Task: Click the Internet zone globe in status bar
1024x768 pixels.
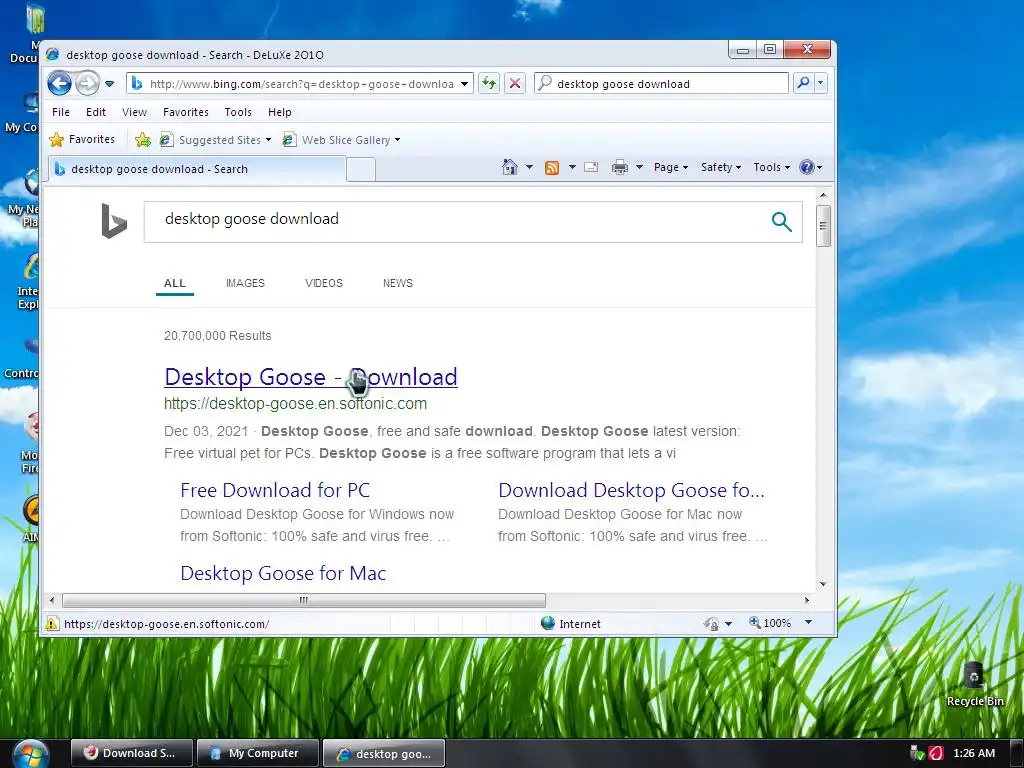Action: pyautogui.click(x=548, y=624)
